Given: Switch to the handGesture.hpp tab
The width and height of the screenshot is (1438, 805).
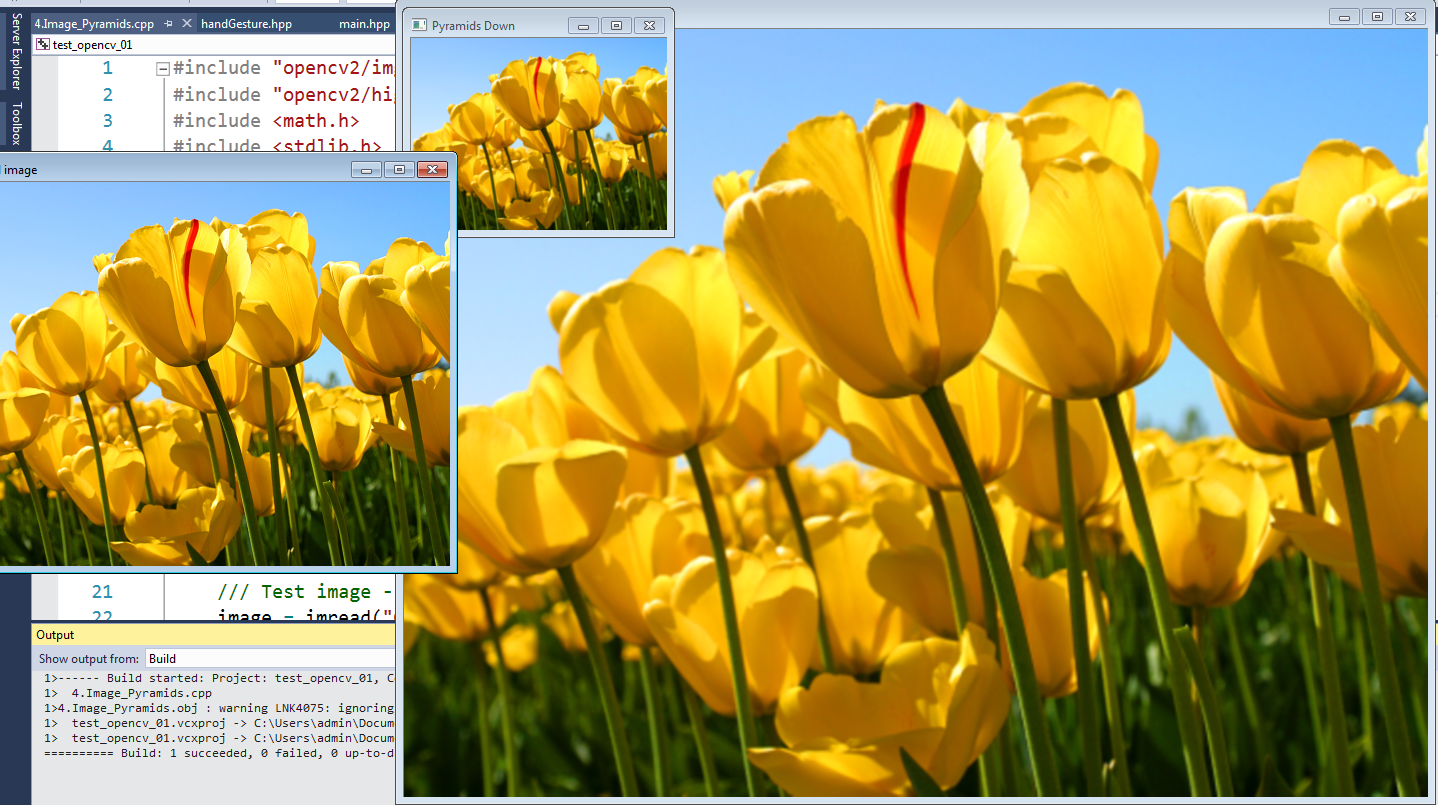Looking at the screenshot, I should [246, 24].
